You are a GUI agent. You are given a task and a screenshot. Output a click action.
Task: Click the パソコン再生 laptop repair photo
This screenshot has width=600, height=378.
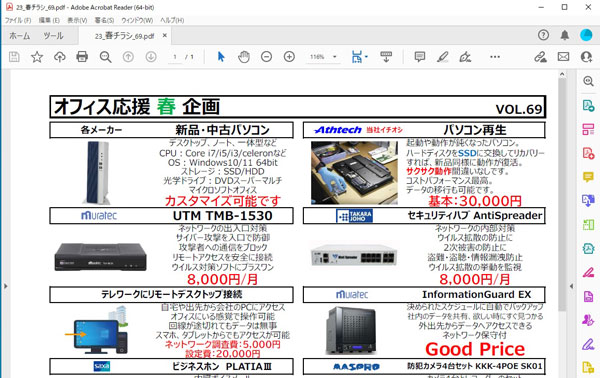click(x=354, y=173)
